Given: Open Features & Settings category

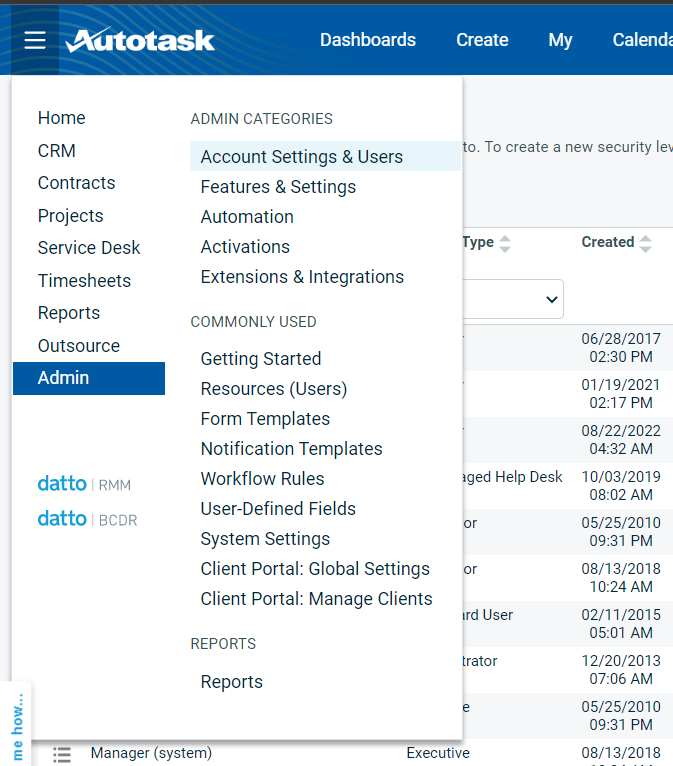Looking at the screenshot, I should pyautogui.click(x=278, y=187).
